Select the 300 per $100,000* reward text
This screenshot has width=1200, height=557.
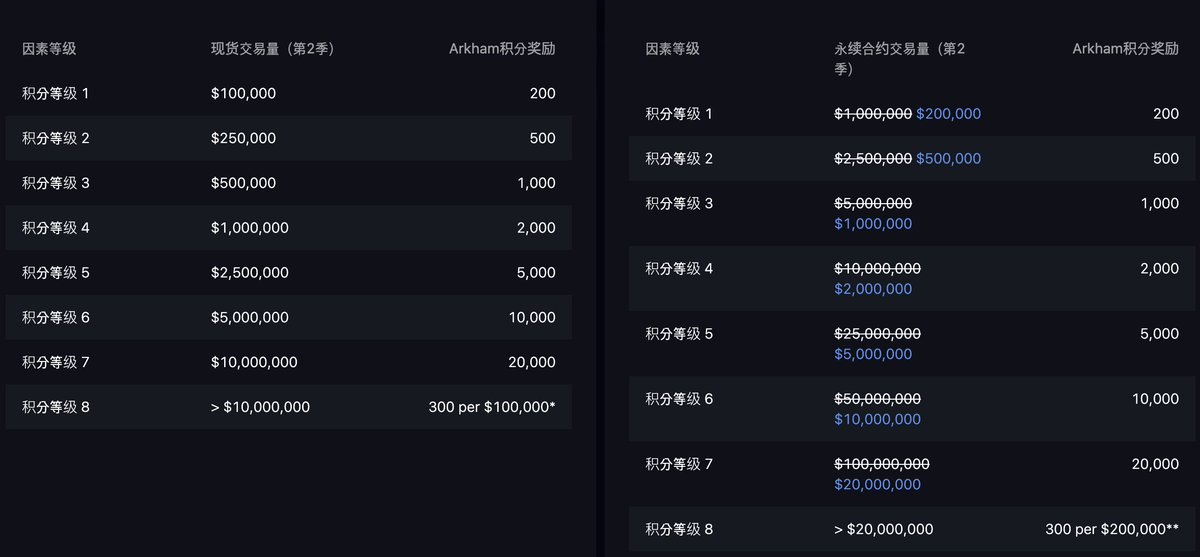click(491, 407)
